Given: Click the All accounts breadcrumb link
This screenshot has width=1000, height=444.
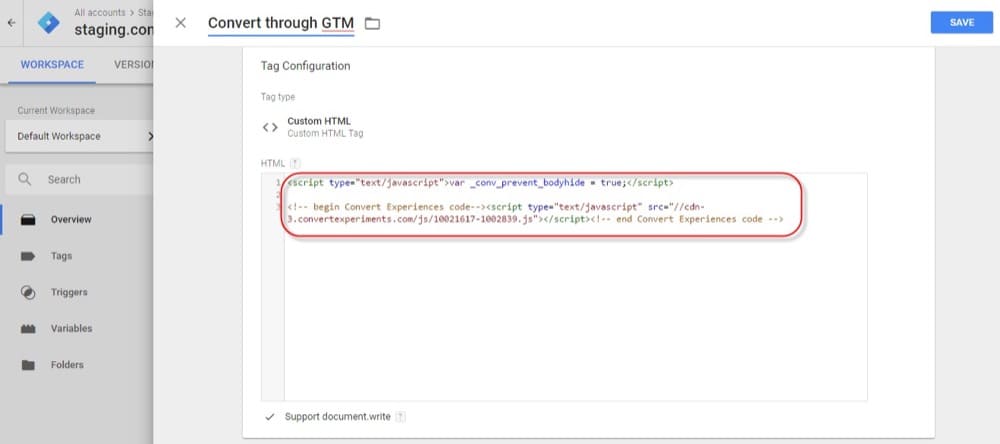Looking at the screenshot, I should pos(100,12).
